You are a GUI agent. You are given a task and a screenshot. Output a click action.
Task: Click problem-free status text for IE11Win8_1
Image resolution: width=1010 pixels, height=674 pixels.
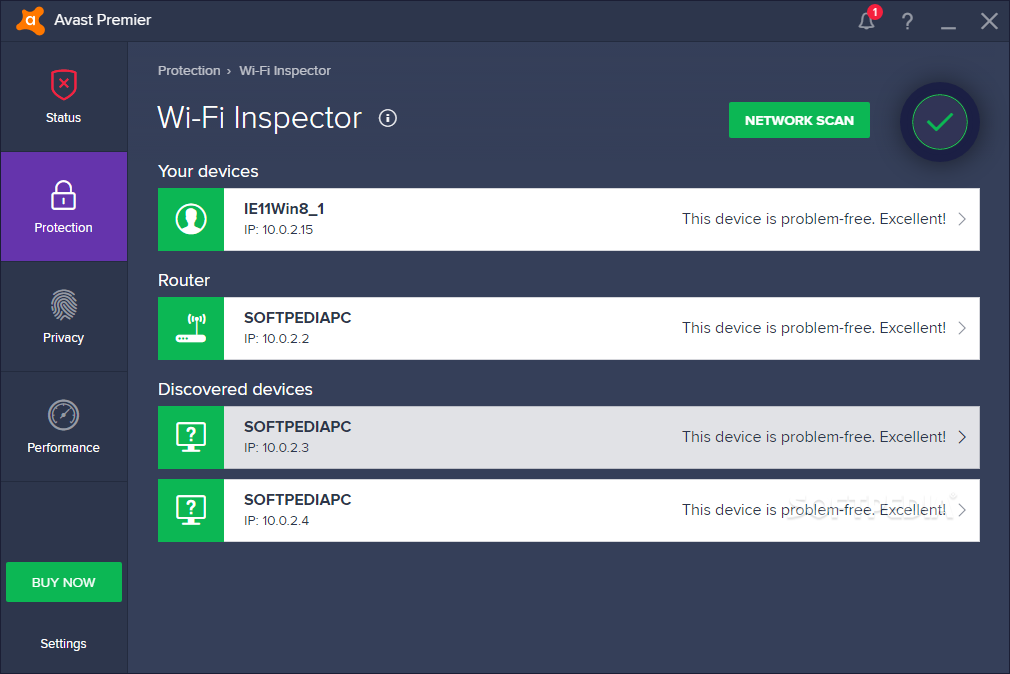pyautogui.click(x=814, y=219)
